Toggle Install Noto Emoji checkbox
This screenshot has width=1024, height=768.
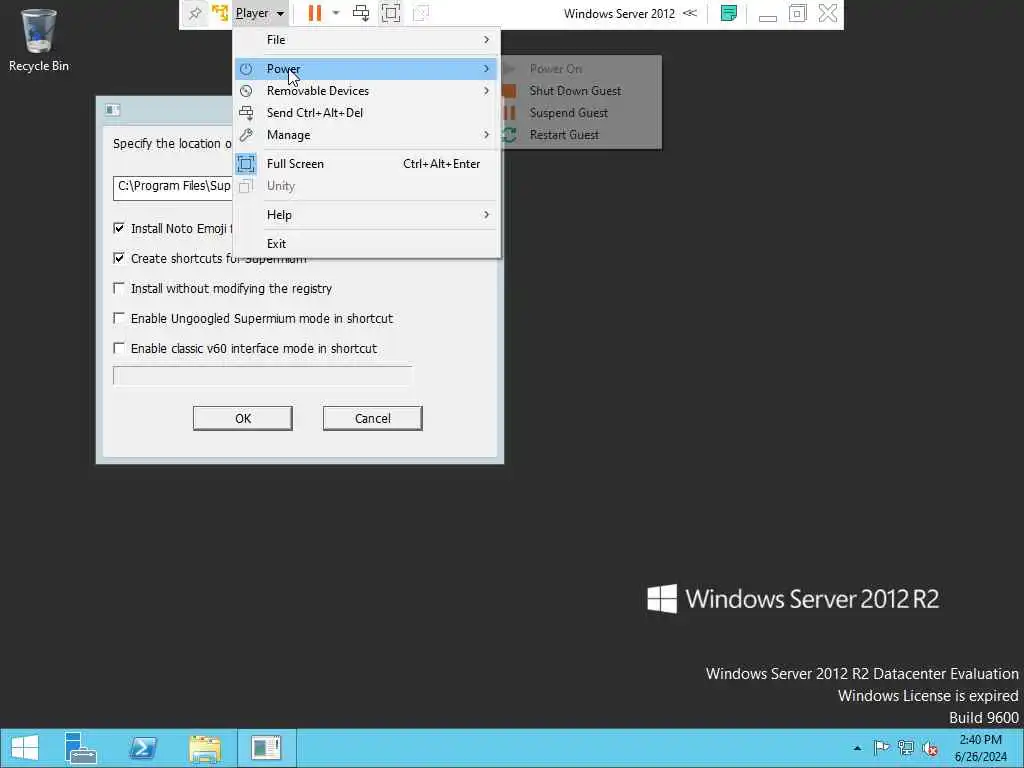coord(119,228)
